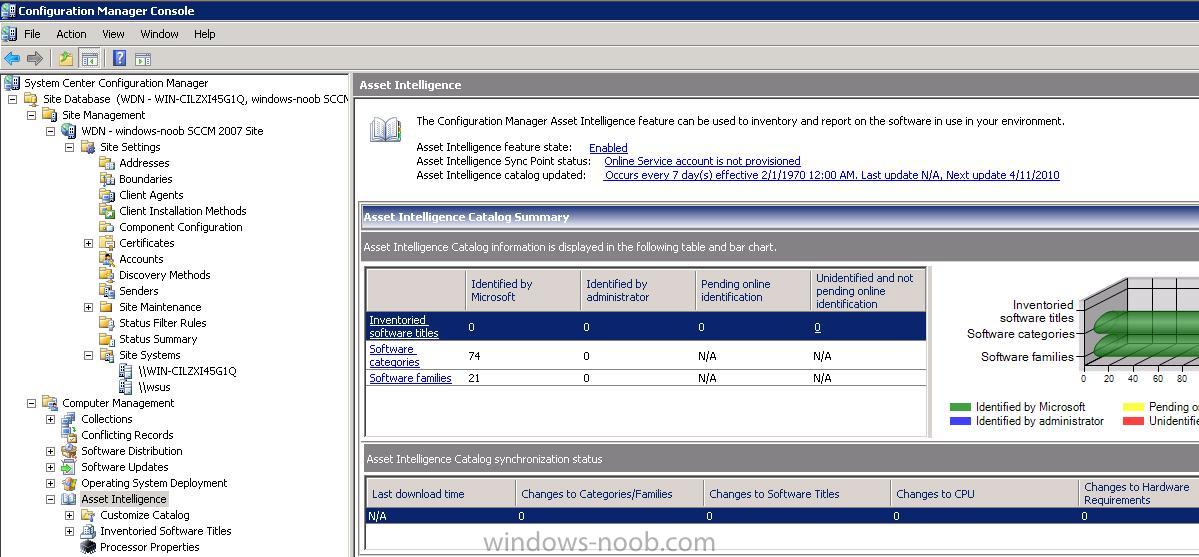Expand the Site Maintenance node

pos(89,308)
